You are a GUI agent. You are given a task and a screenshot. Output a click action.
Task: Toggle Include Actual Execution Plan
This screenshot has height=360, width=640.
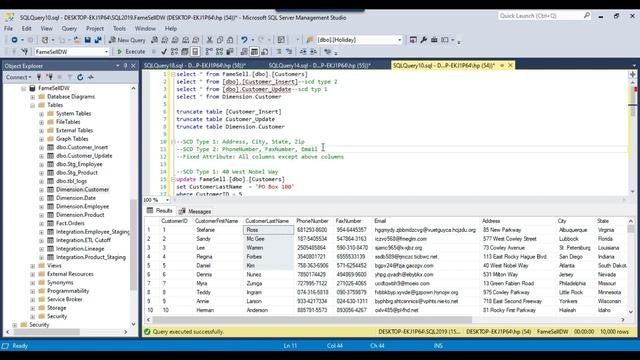coord(209,52)
